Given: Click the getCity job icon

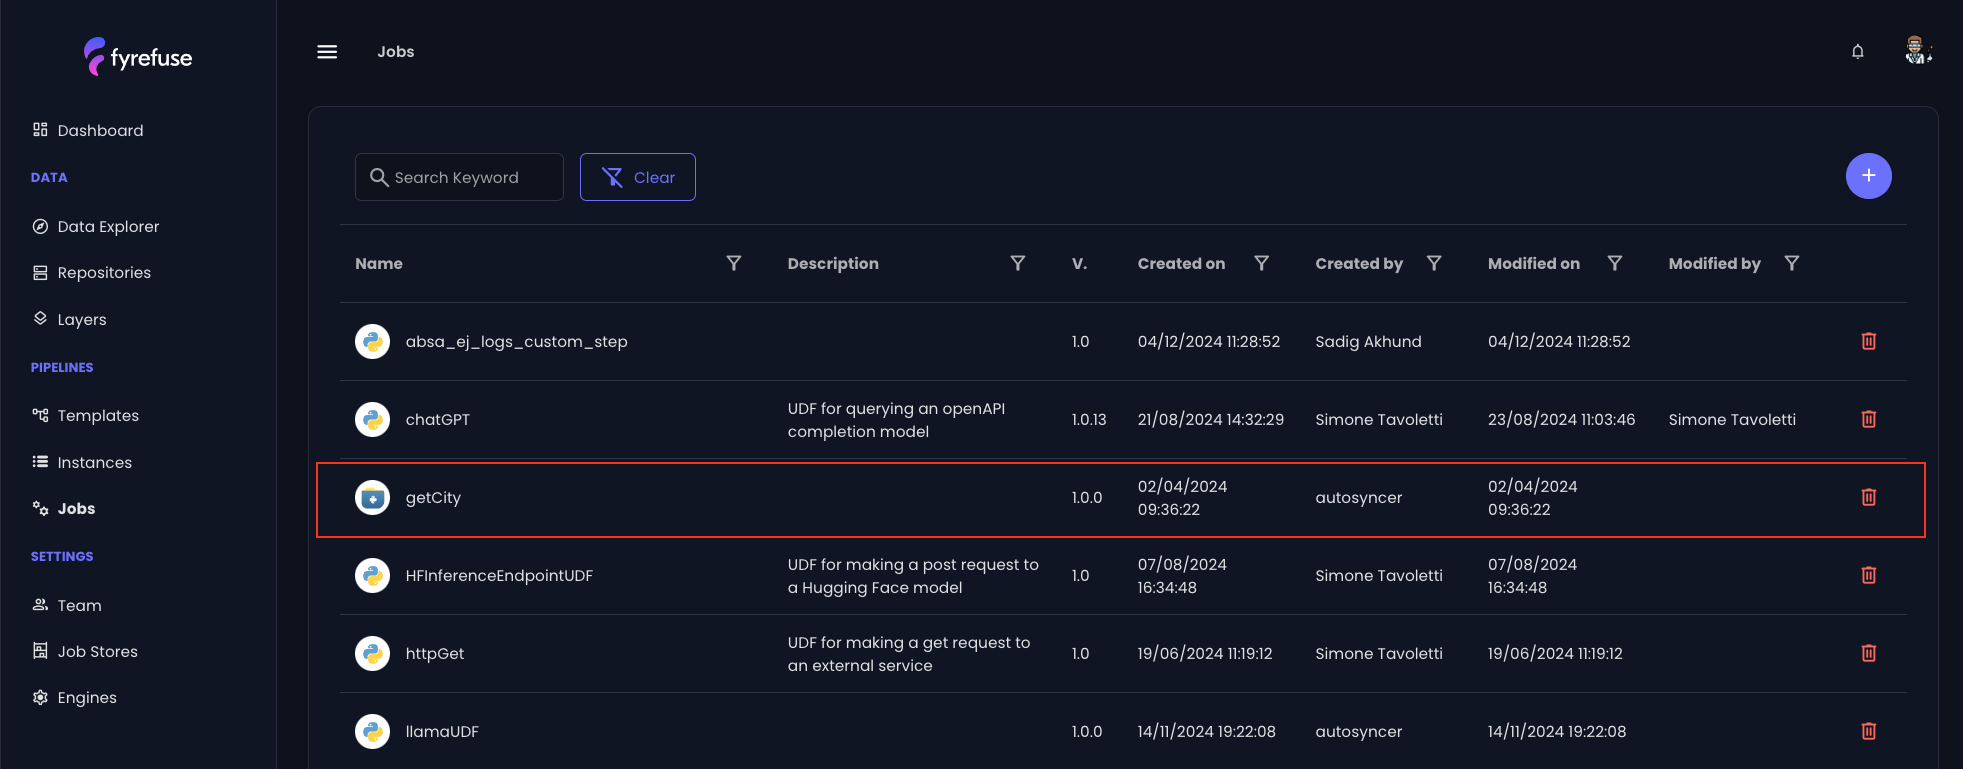Looking at the screenshot, I should (372, 497).
